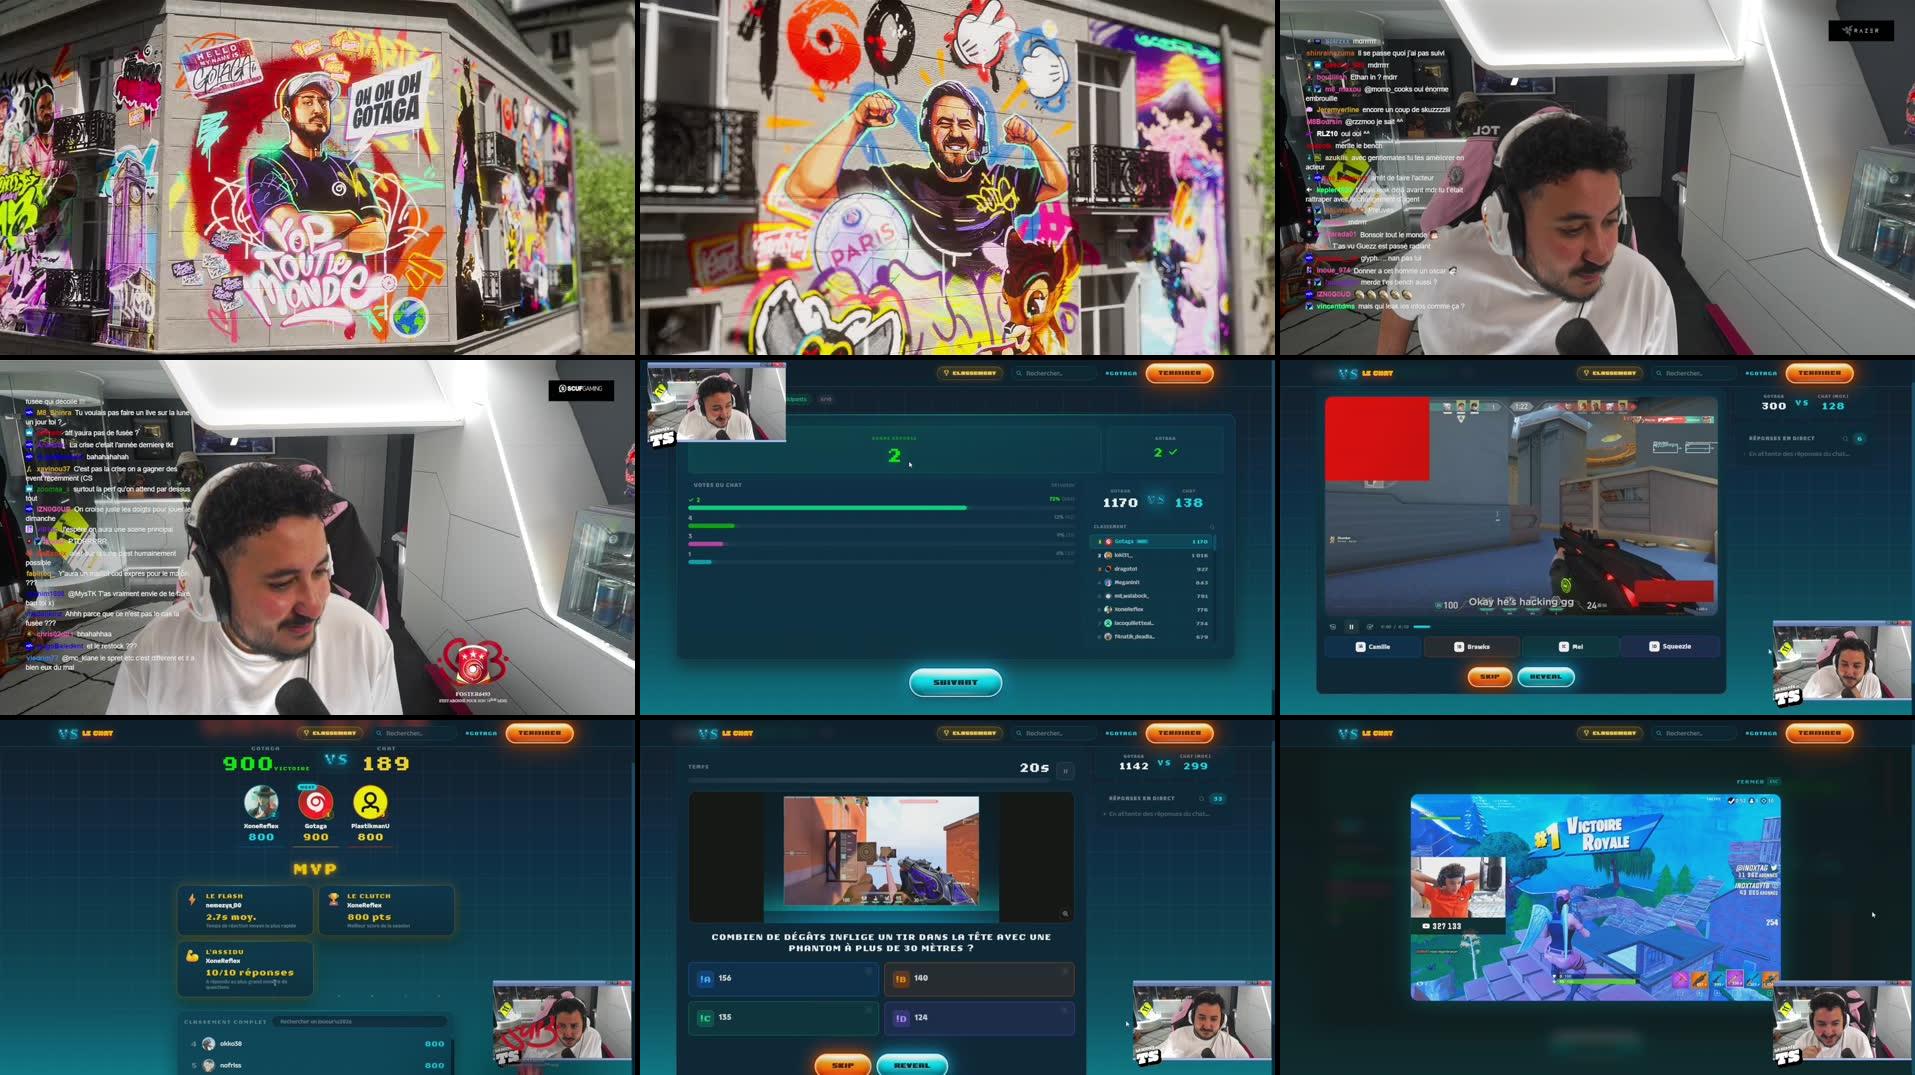Click the cyan clip progress bar

point(1421,627)
